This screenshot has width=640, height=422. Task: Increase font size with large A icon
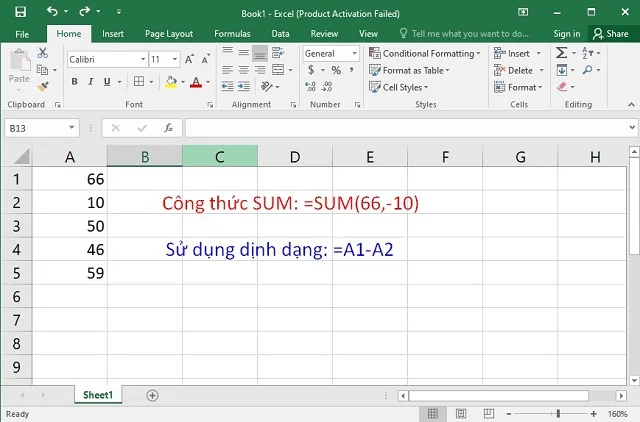(x=189, y=59)
